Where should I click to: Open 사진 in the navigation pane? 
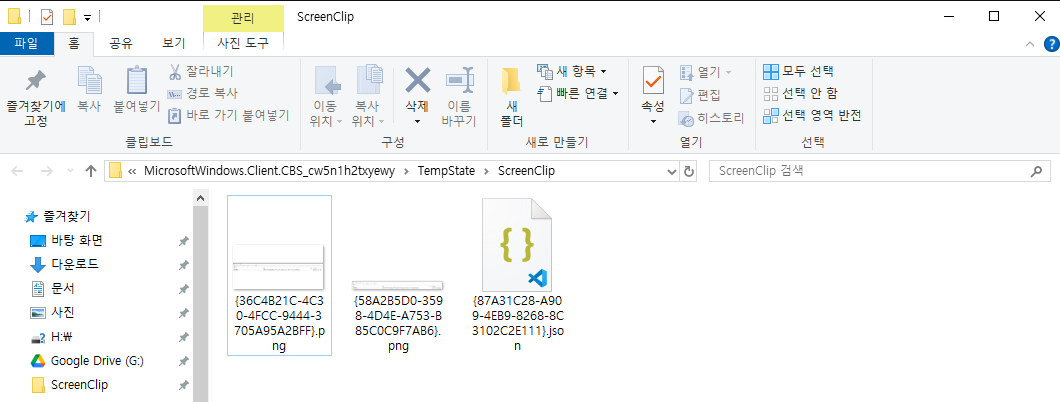(53, 312)
